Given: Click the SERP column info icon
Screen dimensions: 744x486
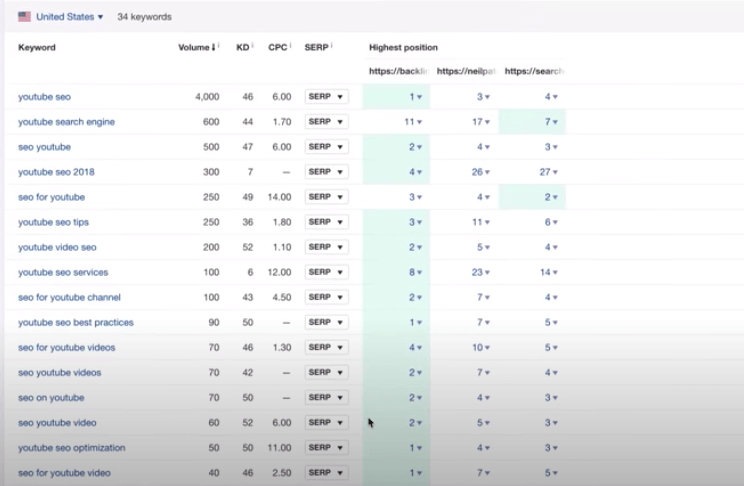Looking at the screenshot, I should 331,46.
